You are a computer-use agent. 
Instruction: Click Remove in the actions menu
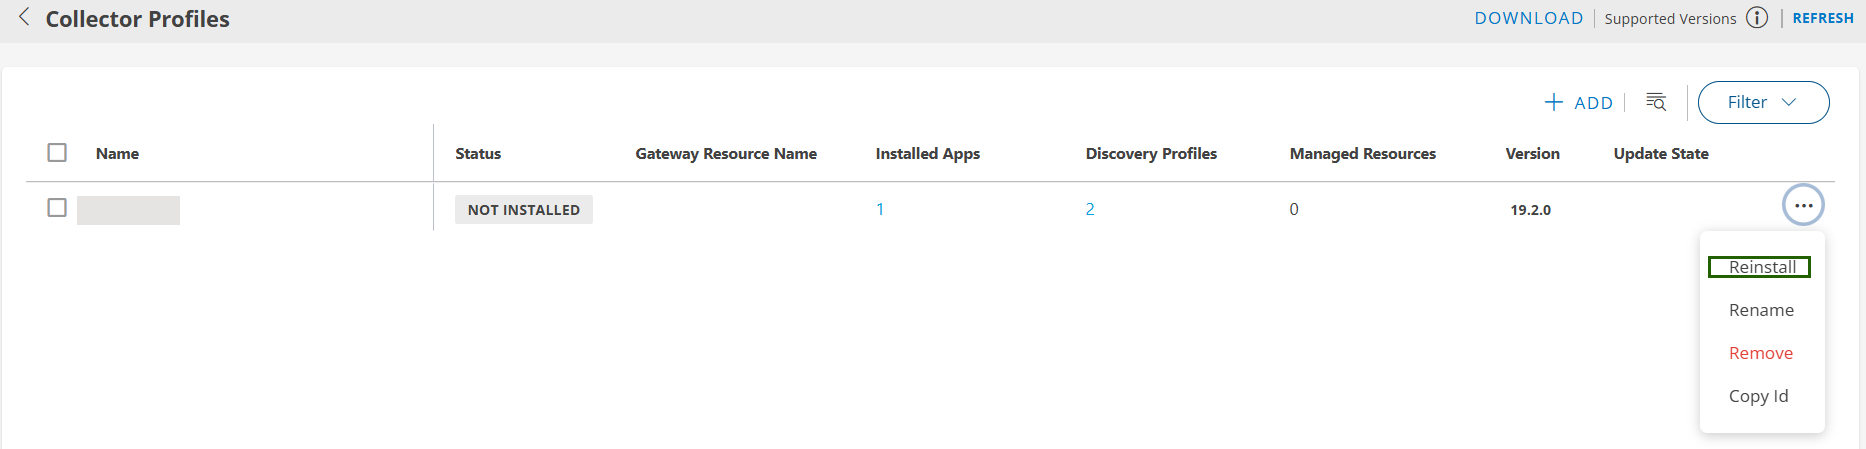pyautogui.click(x=1760, y=353)
